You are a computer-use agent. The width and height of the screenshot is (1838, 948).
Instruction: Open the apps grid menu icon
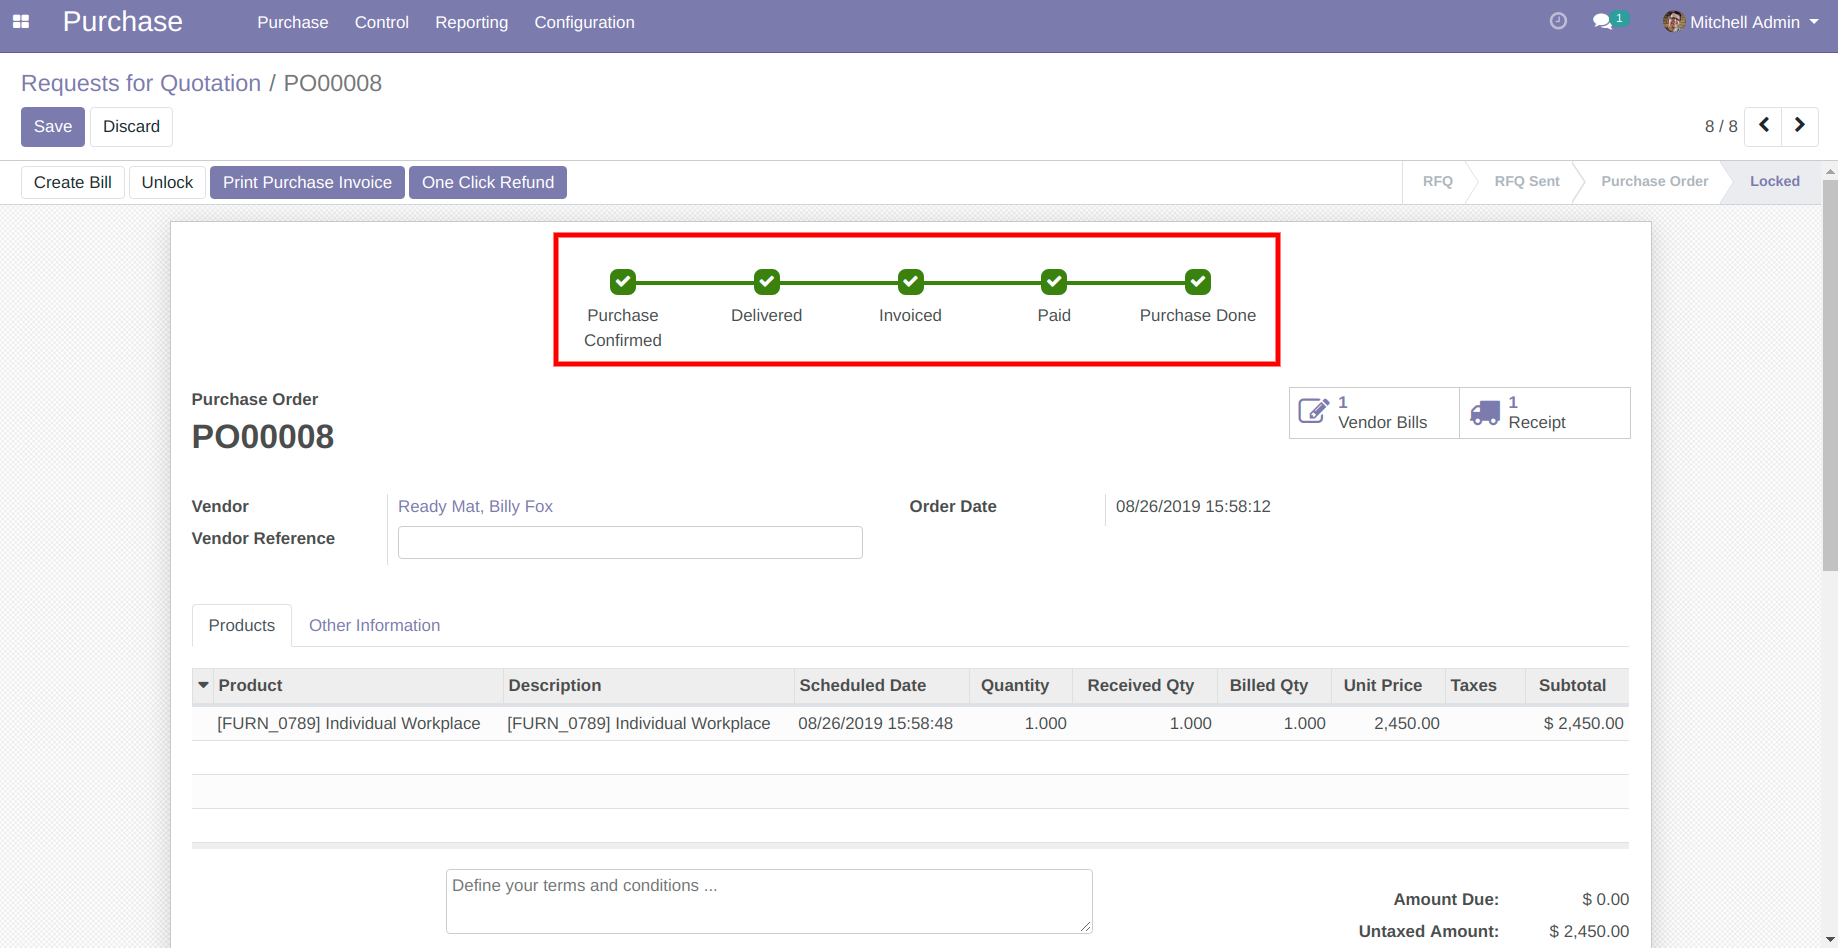point(21,22)
